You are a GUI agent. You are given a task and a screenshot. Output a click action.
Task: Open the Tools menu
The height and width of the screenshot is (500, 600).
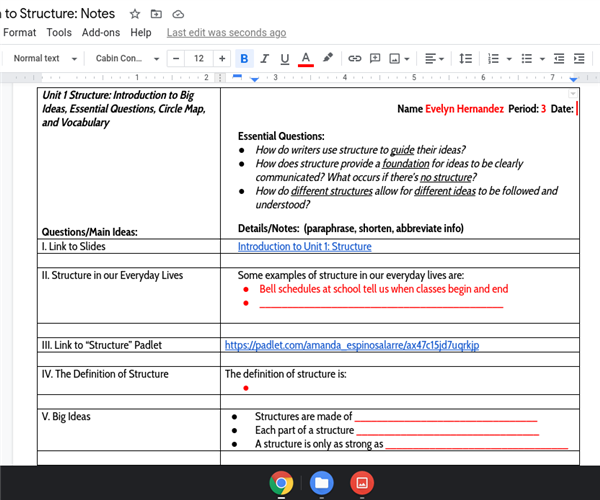coord(59,33)
